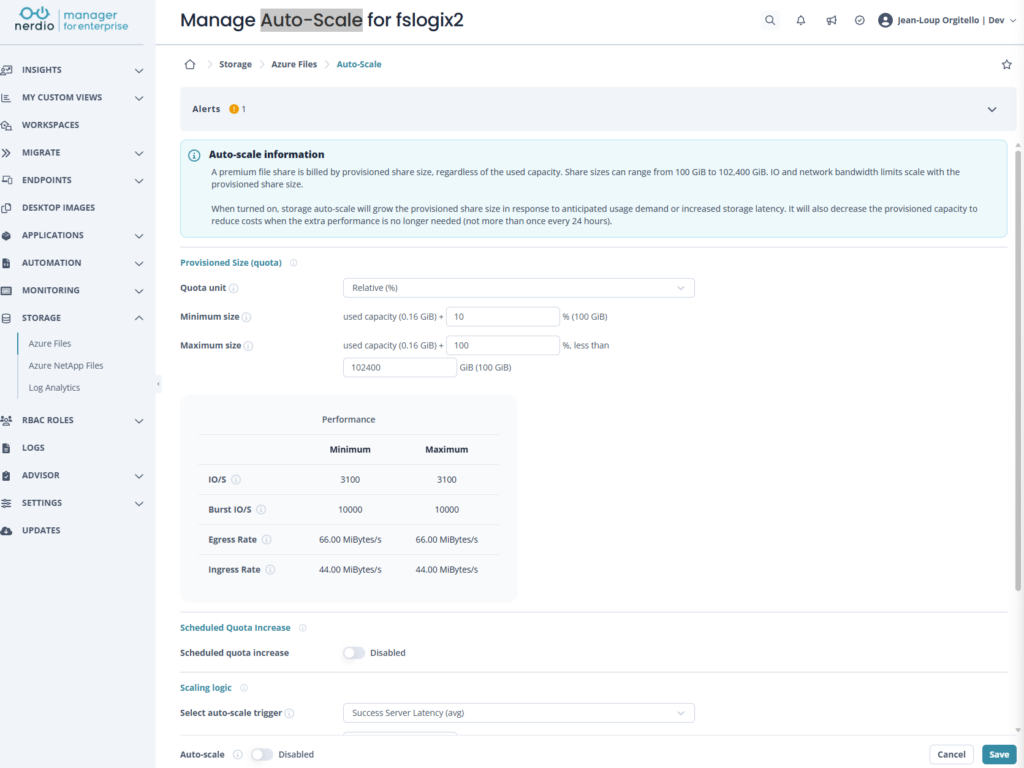This screenshot has width=1024, height=768.
Task: Open Log Analytics under Storage
Action: point(54,388)
